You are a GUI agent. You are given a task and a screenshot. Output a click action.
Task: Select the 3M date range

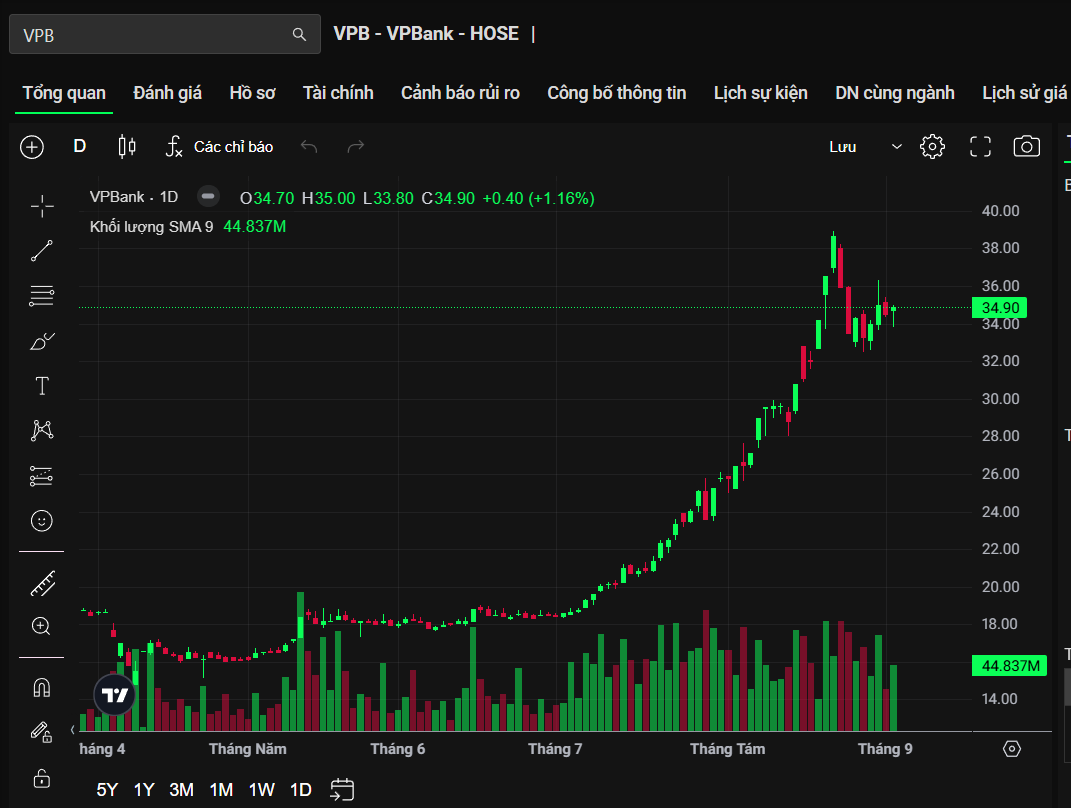point(182,790)
